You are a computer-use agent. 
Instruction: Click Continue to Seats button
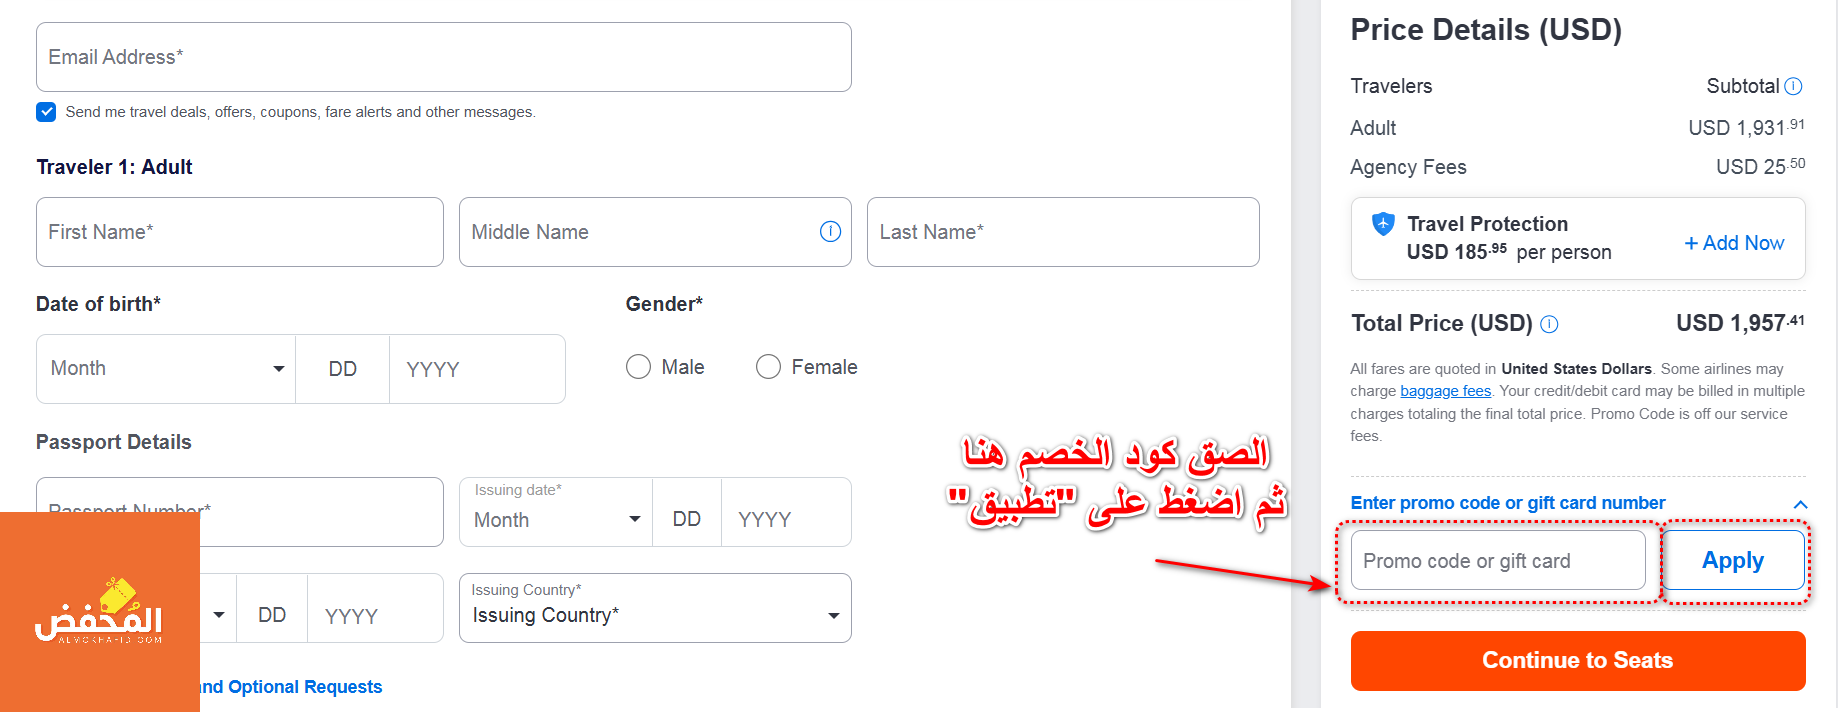(1578, 660)
